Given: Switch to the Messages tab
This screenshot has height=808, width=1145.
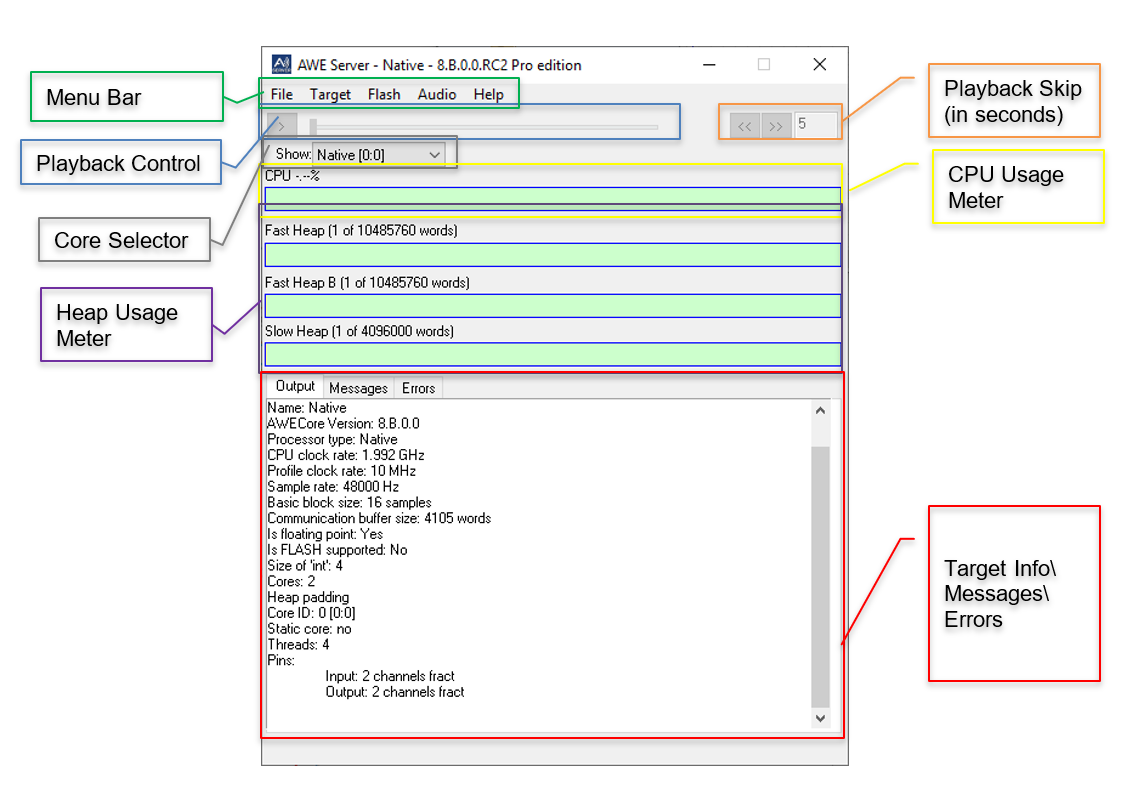Looking at the screenshot, I should click(x=358, y=388).
